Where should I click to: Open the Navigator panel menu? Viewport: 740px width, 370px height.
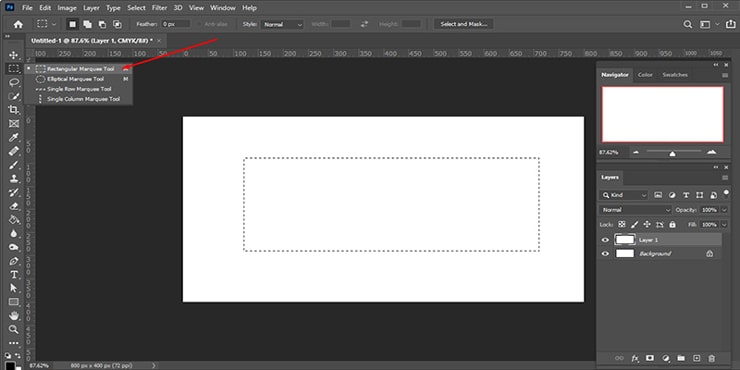point(725,75)
